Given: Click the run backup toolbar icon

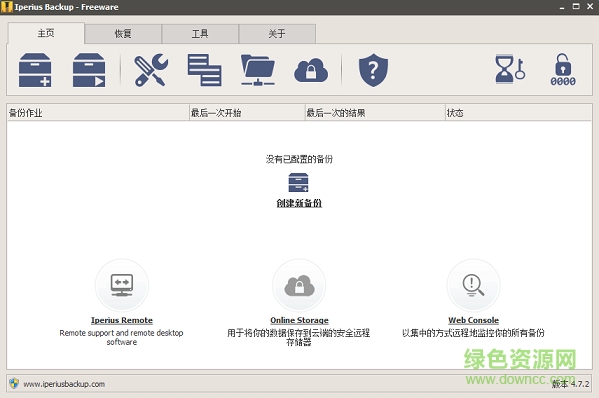Looking at the screenshot, I should click(89, 70).
